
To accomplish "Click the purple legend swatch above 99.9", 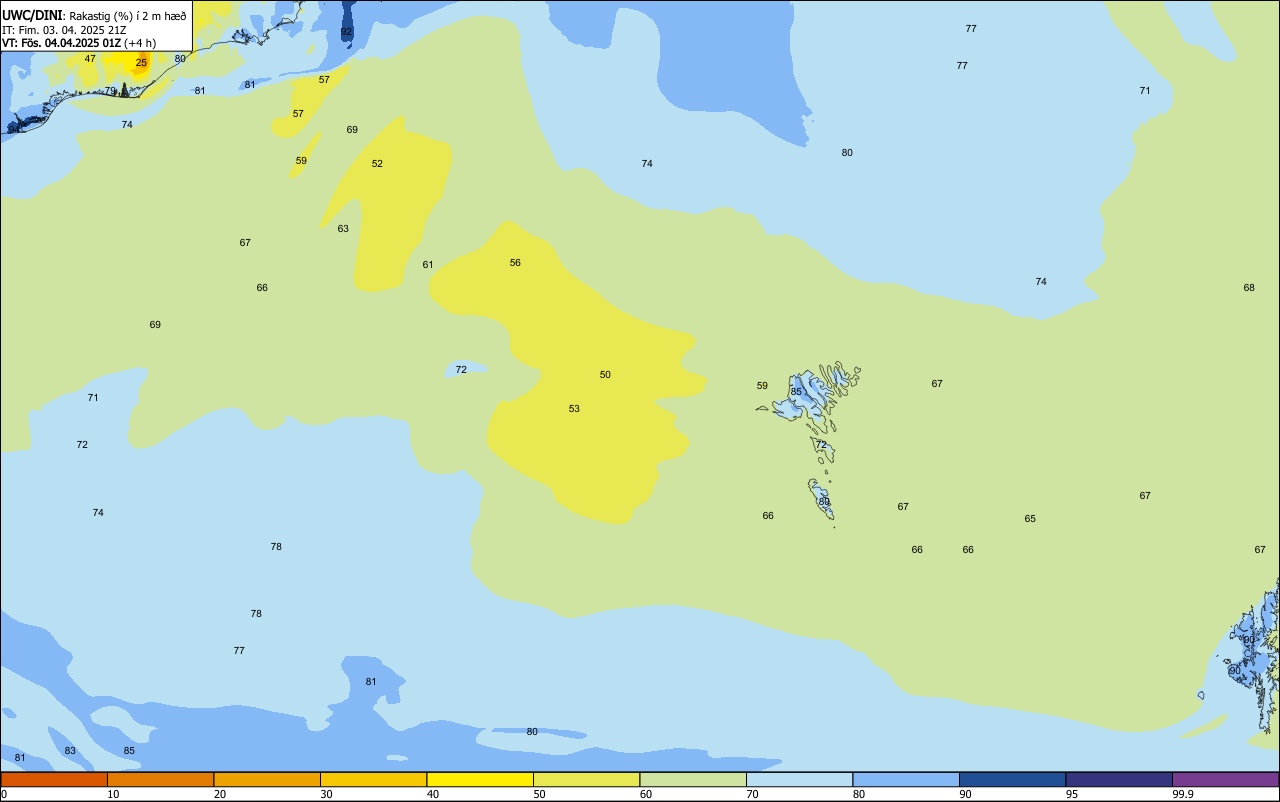I will click(x=1225, y=779).
